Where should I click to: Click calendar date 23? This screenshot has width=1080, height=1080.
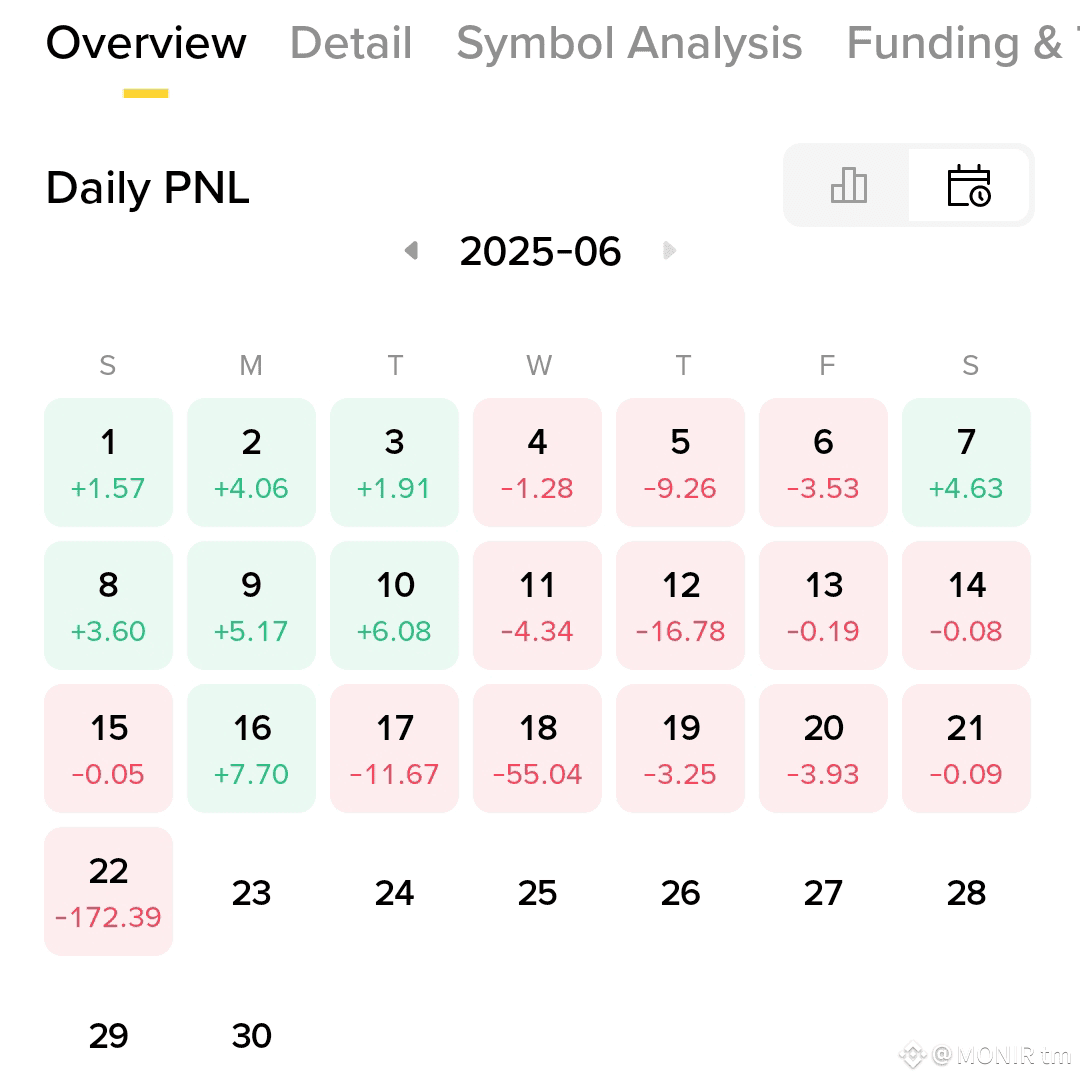tap(251, 893)
